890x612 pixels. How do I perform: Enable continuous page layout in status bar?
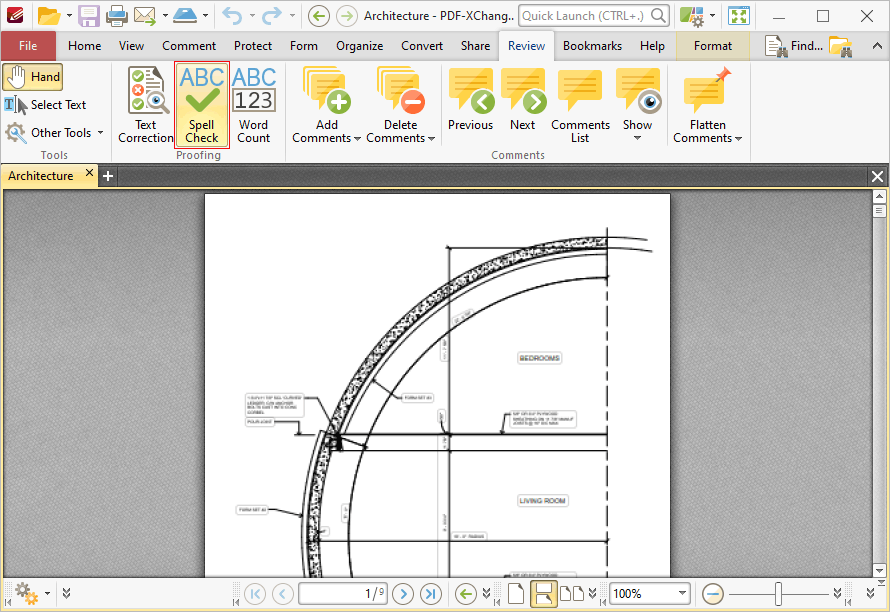(x=543, y=593)
